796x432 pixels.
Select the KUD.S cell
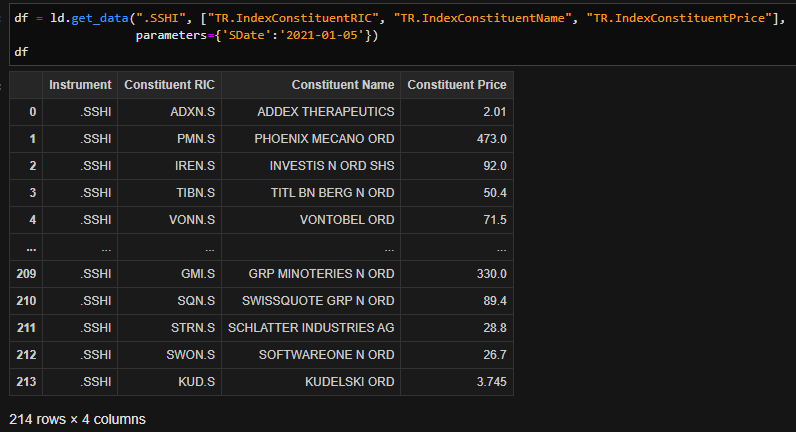pos(170,382)
